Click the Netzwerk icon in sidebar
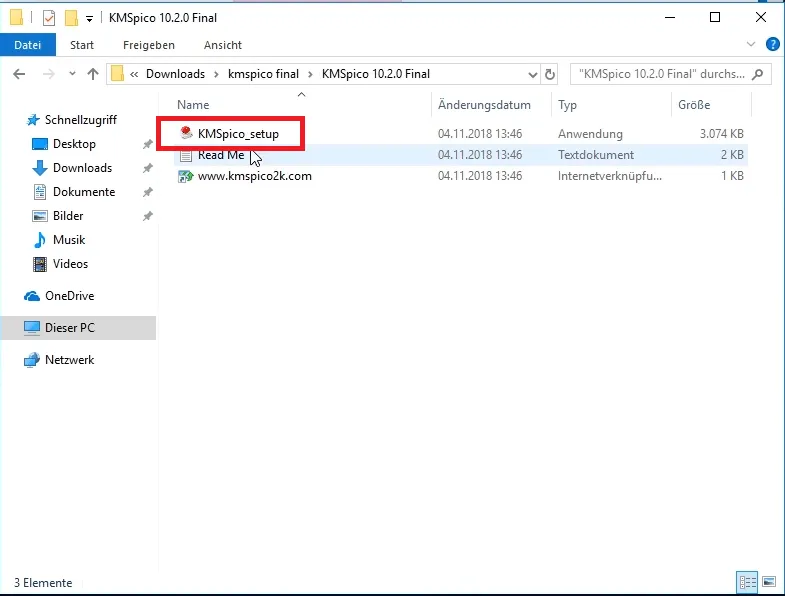 (32, 360)
